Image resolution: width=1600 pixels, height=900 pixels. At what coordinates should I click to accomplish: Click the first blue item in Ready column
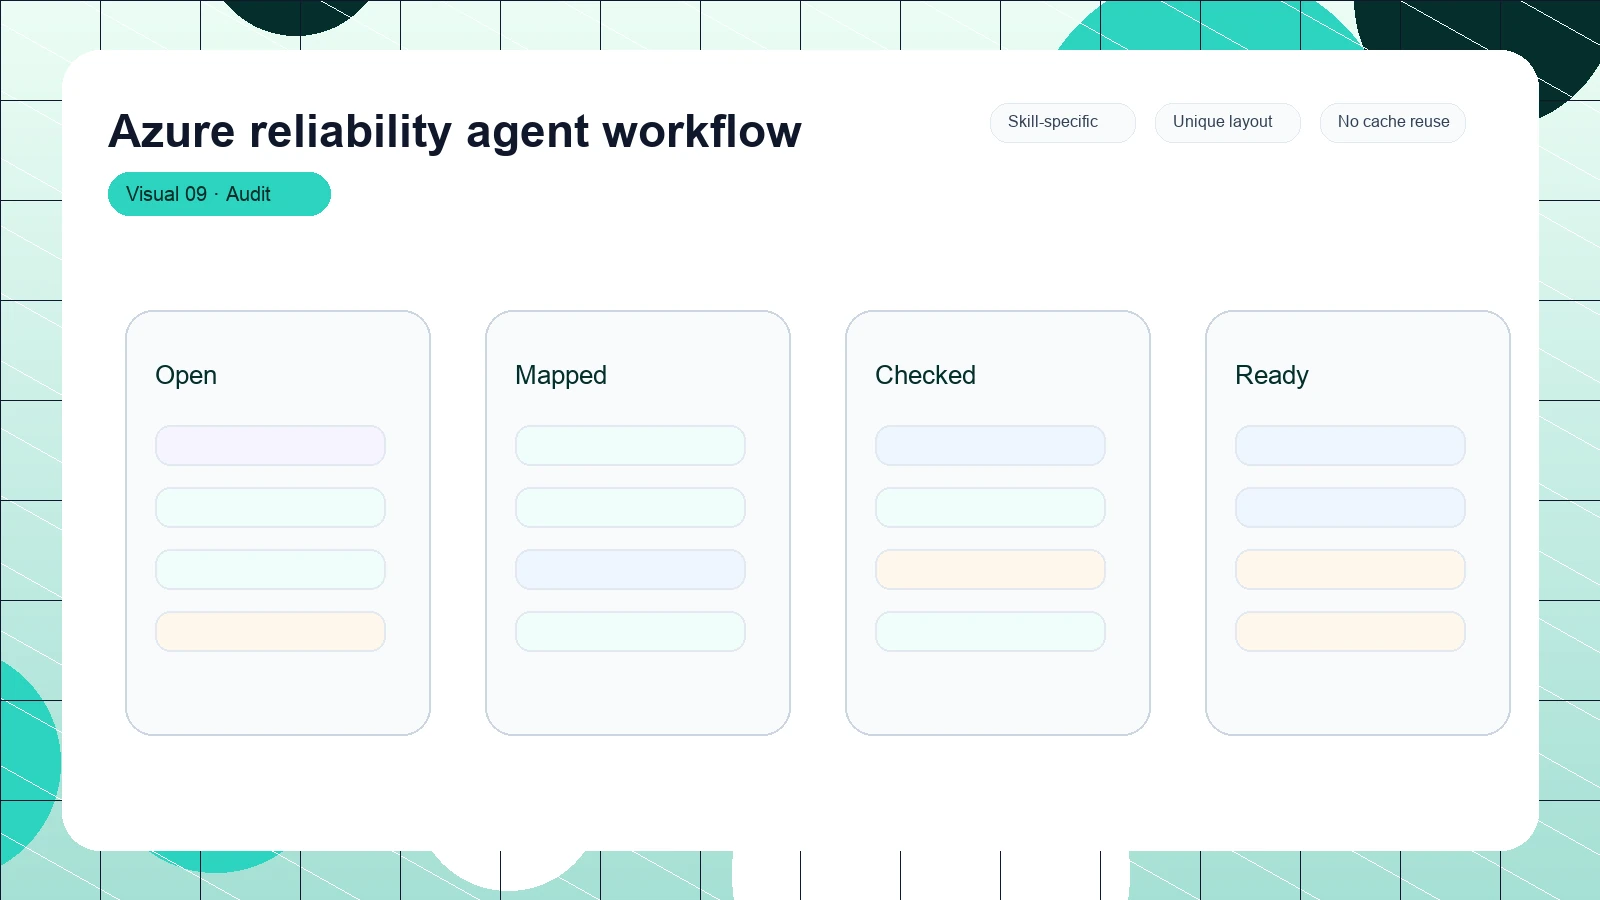click(1350, 446)
